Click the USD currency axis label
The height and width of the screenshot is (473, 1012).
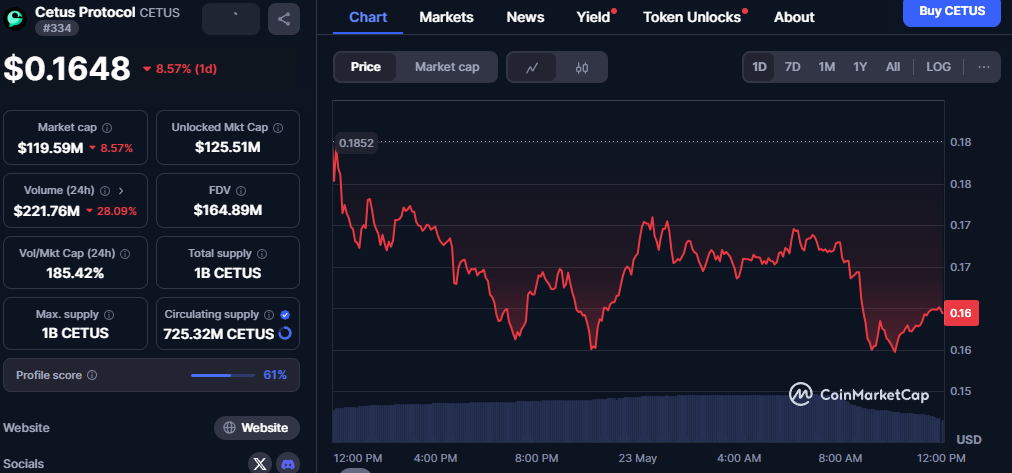click(969, 440)
